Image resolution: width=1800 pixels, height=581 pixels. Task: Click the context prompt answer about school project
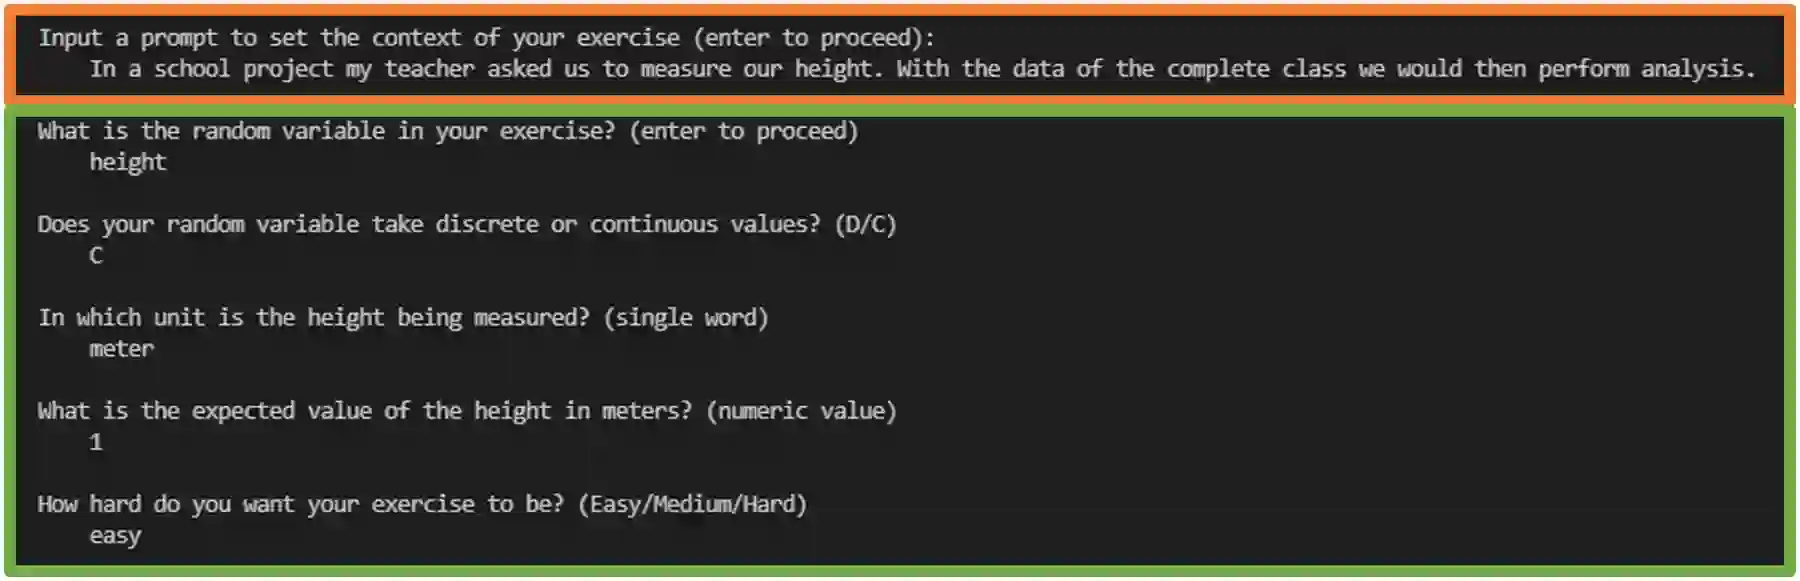pyautogui.click(x=920, y=69)
